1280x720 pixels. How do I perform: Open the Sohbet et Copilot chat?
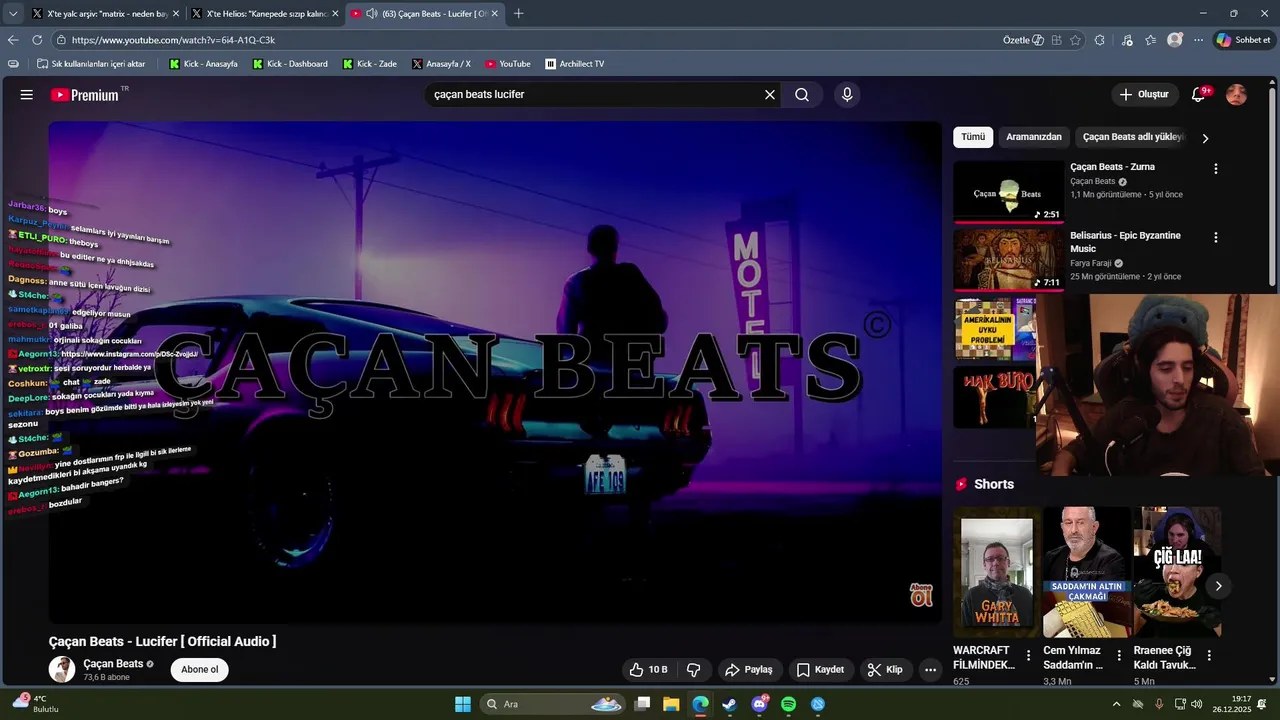[1243, 40]
